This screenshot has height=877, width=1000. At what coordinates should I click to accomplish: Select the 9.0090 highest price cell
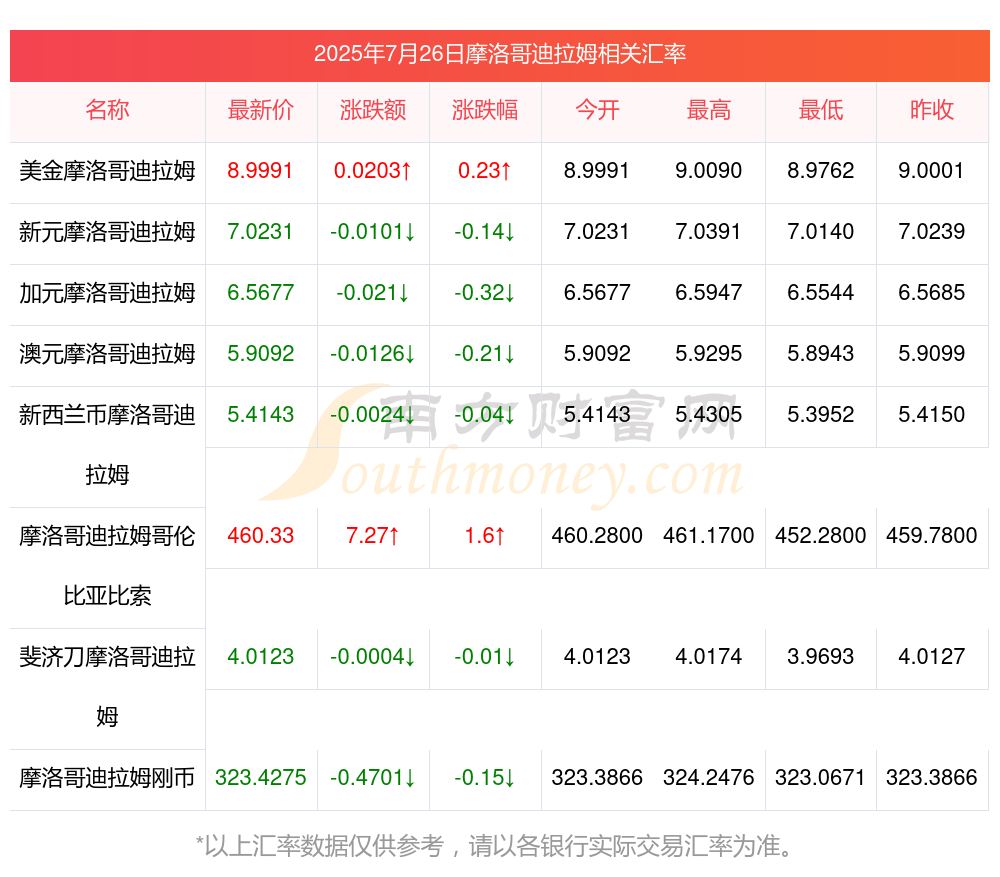708,171
